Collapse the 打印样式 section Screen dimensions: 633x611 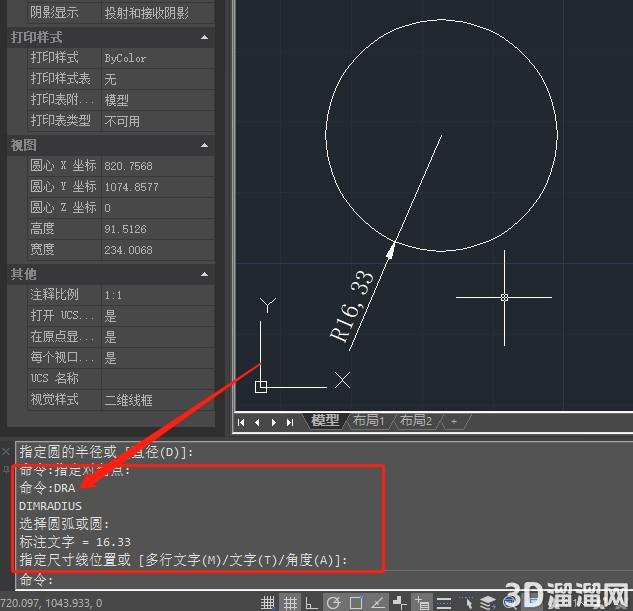205,38
